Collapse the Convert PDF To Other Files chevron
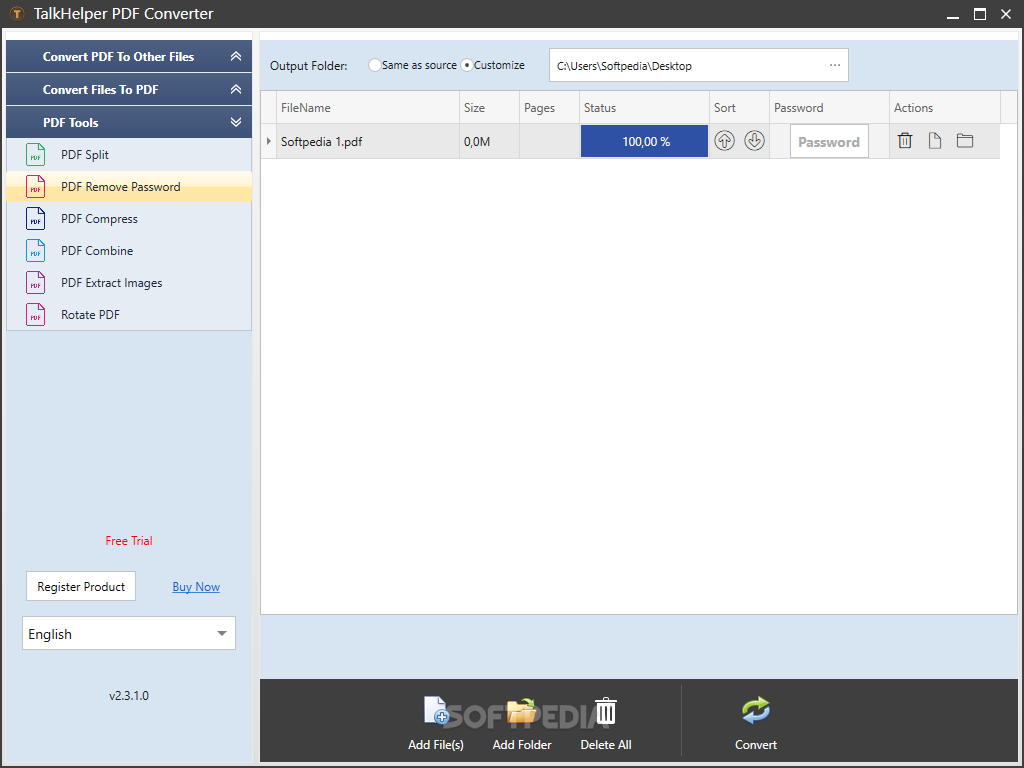This screenshot has height=768, width=1024. coord(236,57)
